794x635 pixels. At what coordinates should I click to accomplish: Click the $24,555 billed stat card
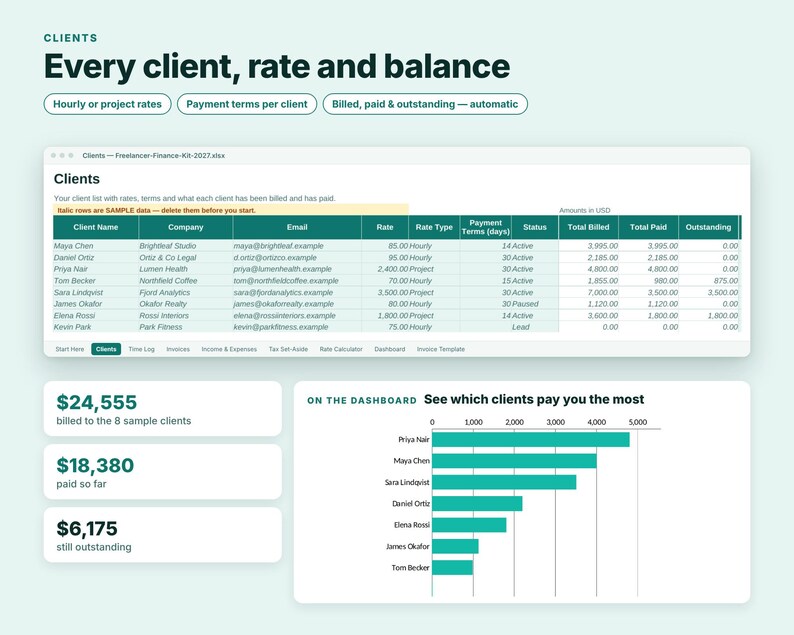[x=163, y=409]
